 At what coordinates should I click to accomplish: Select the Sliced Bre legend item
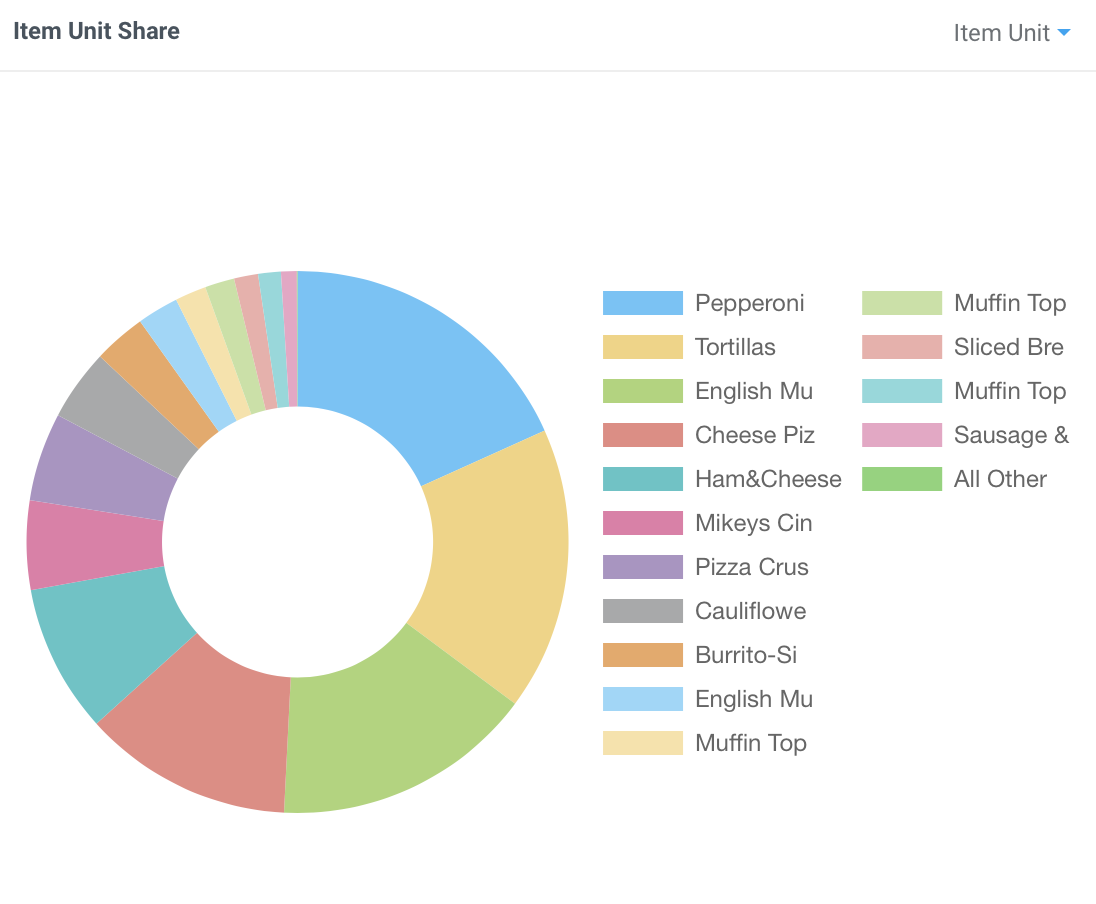pyautogui.click(x=962, y=347)
